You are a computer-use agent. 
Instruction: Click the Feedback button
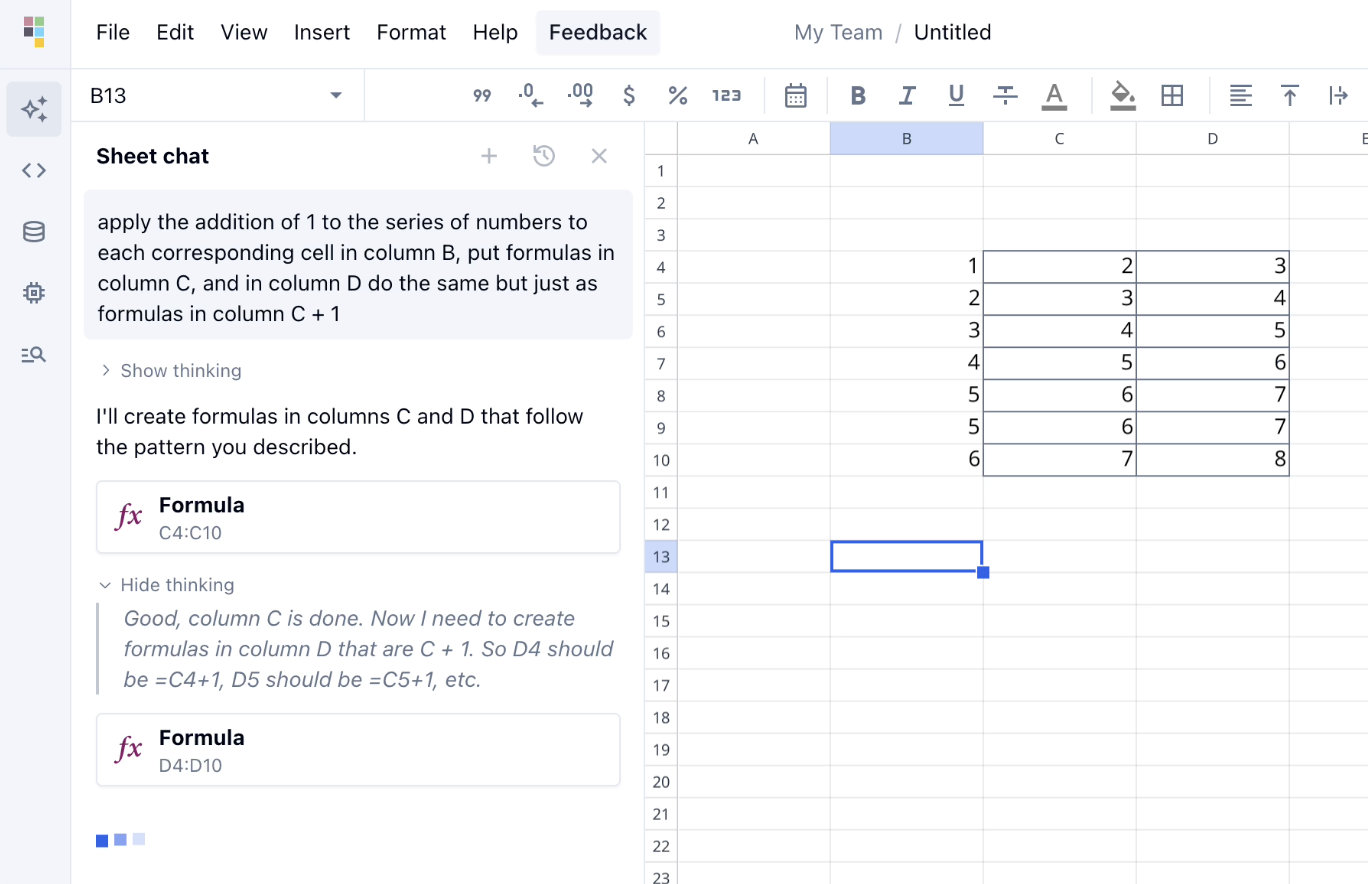pyautogui.click(x=598, y=32)
